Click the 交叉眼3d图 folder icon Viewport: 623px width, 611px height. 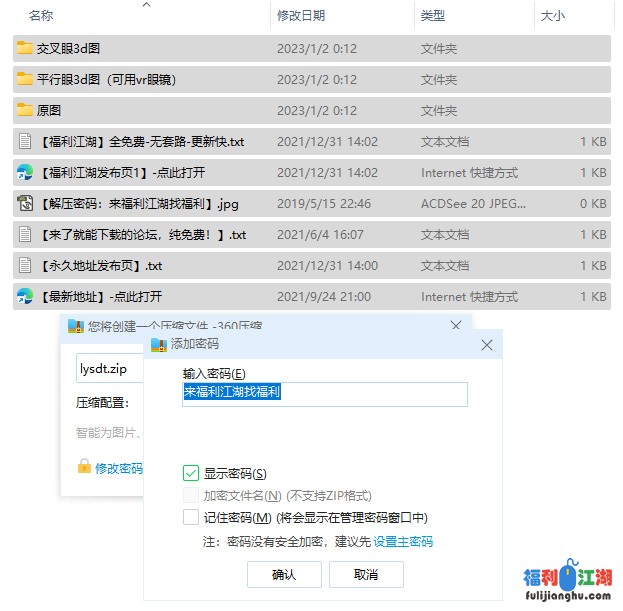pos(25,48)
